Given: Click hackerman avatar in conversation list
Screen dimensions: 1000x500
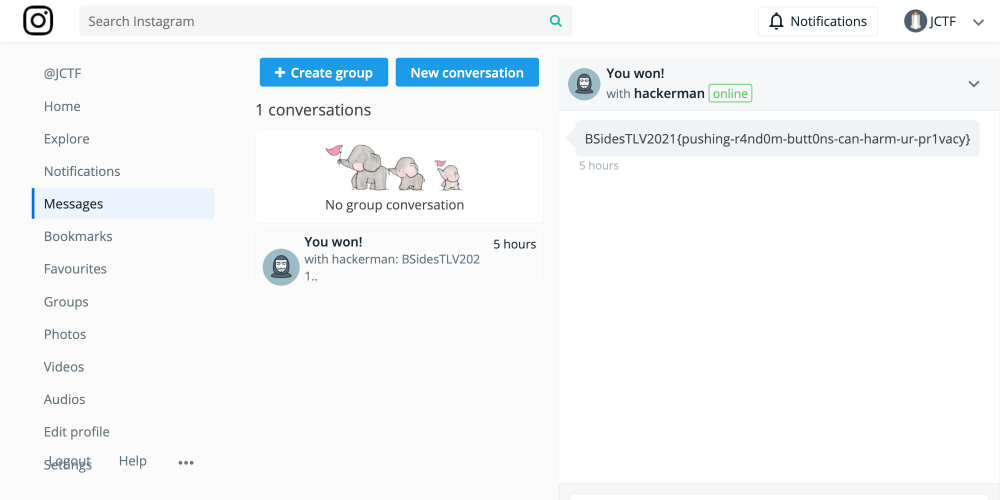Looking at the screenshot, I should [x=281, y=267].
